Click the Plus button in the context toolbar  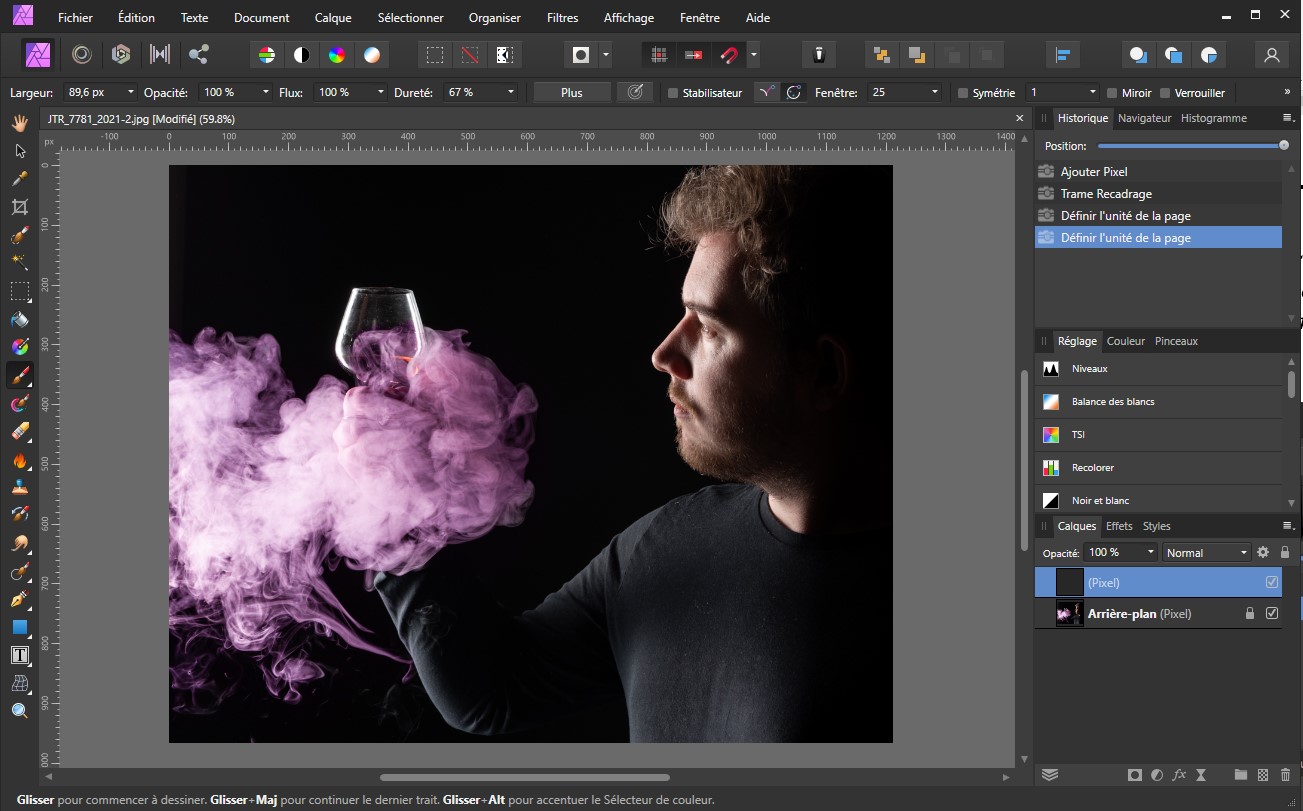click(x=571, y=92)
